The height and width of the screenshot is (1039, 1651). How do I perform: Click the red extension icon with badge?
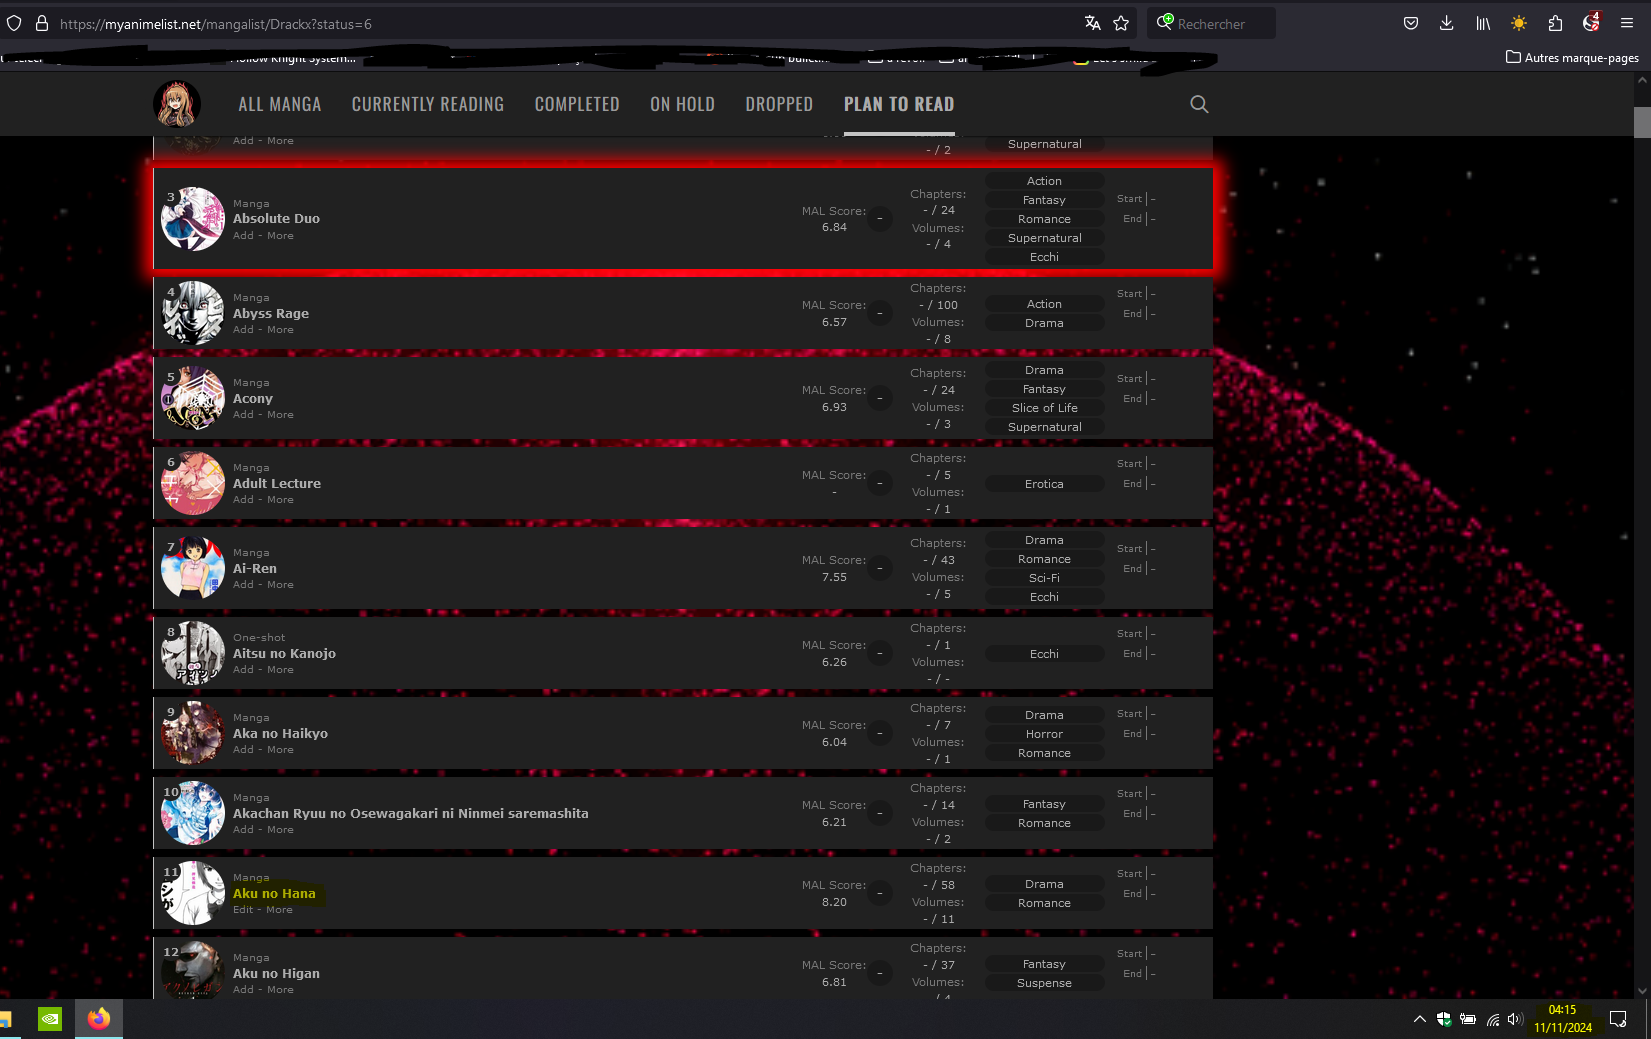1591,22
